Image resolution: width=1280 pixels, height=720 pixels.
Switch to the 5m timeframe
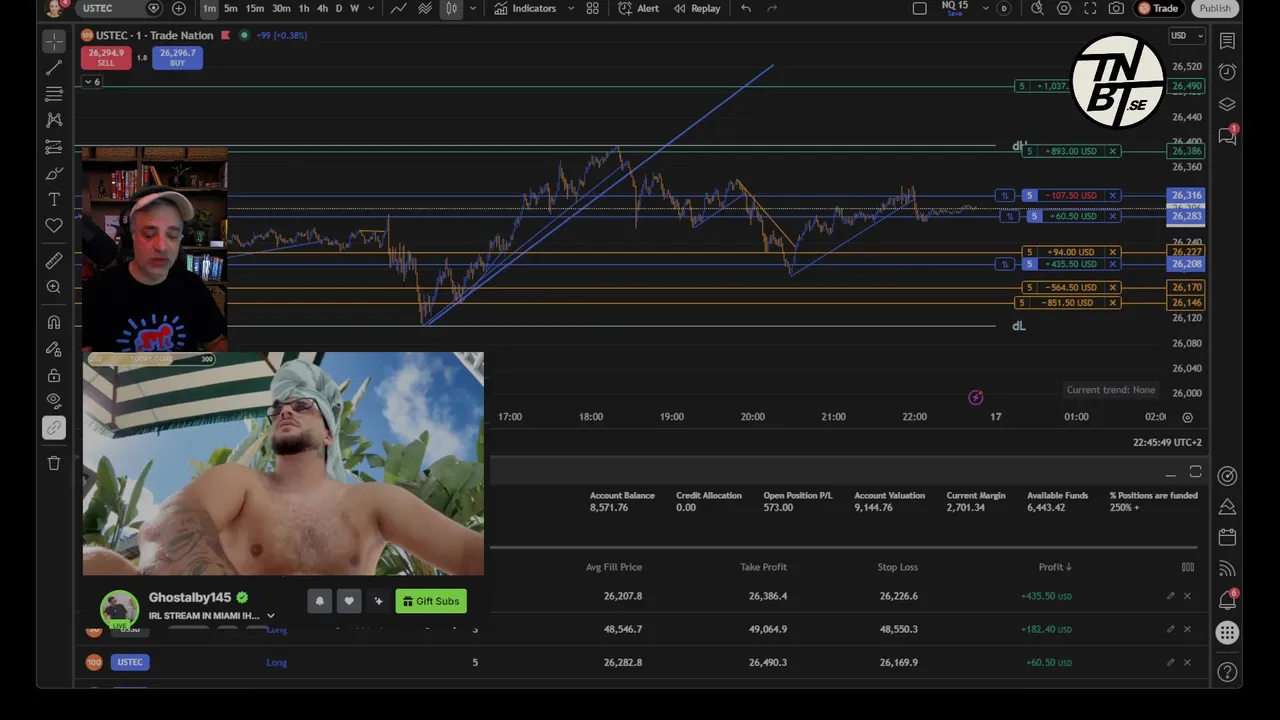[231, 8]
